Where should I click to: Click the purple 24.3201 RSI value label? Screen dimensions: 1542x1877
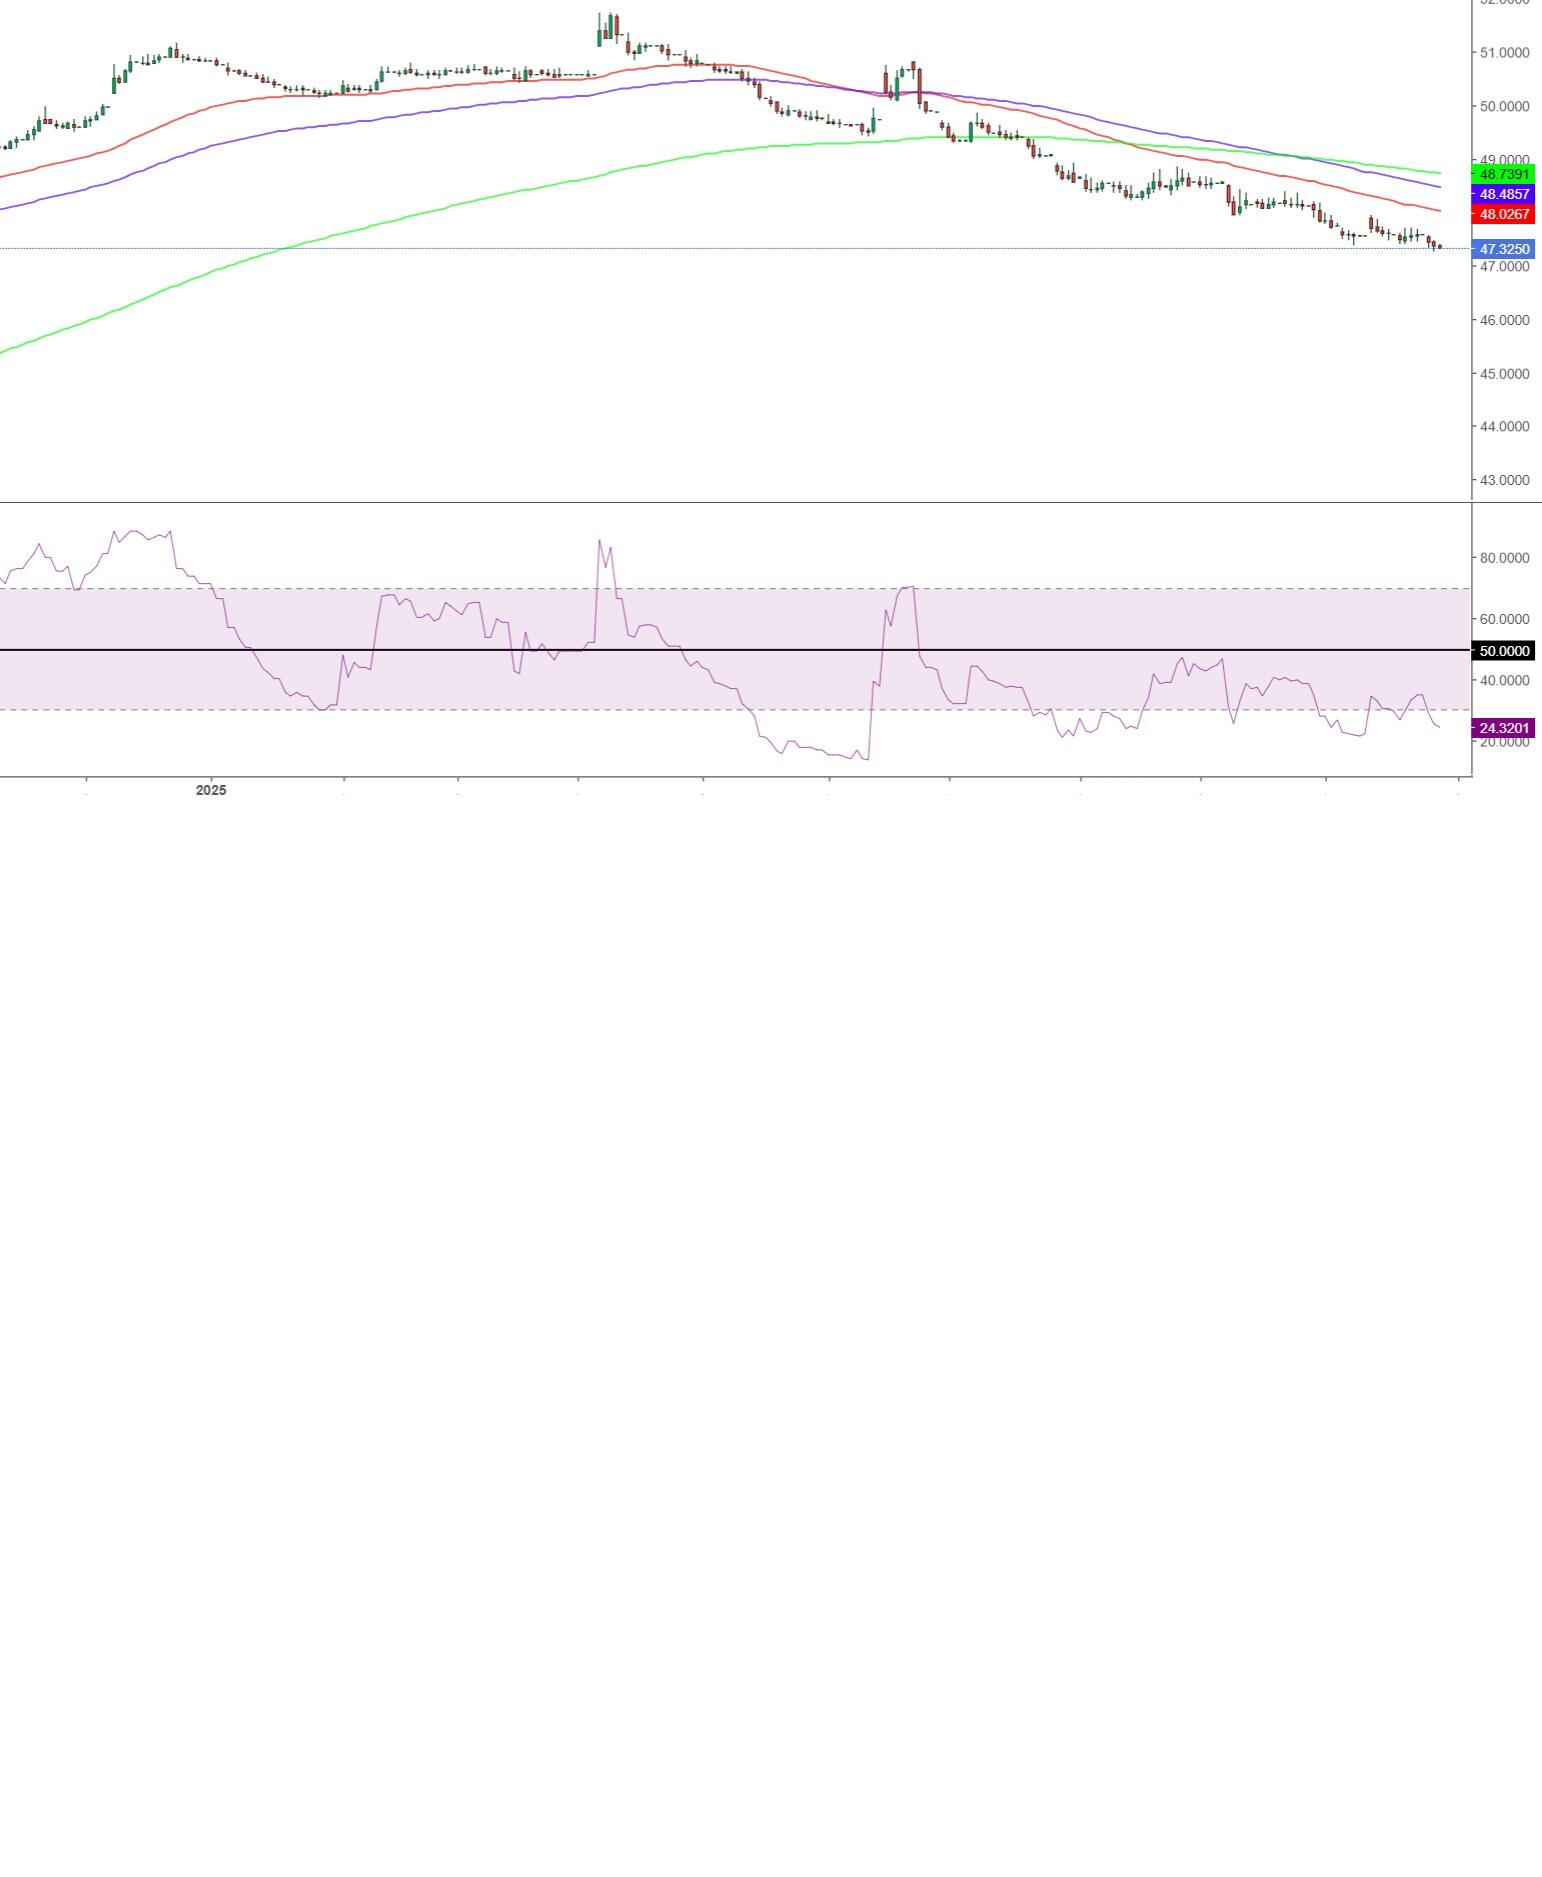click(x=1503, y=728)
